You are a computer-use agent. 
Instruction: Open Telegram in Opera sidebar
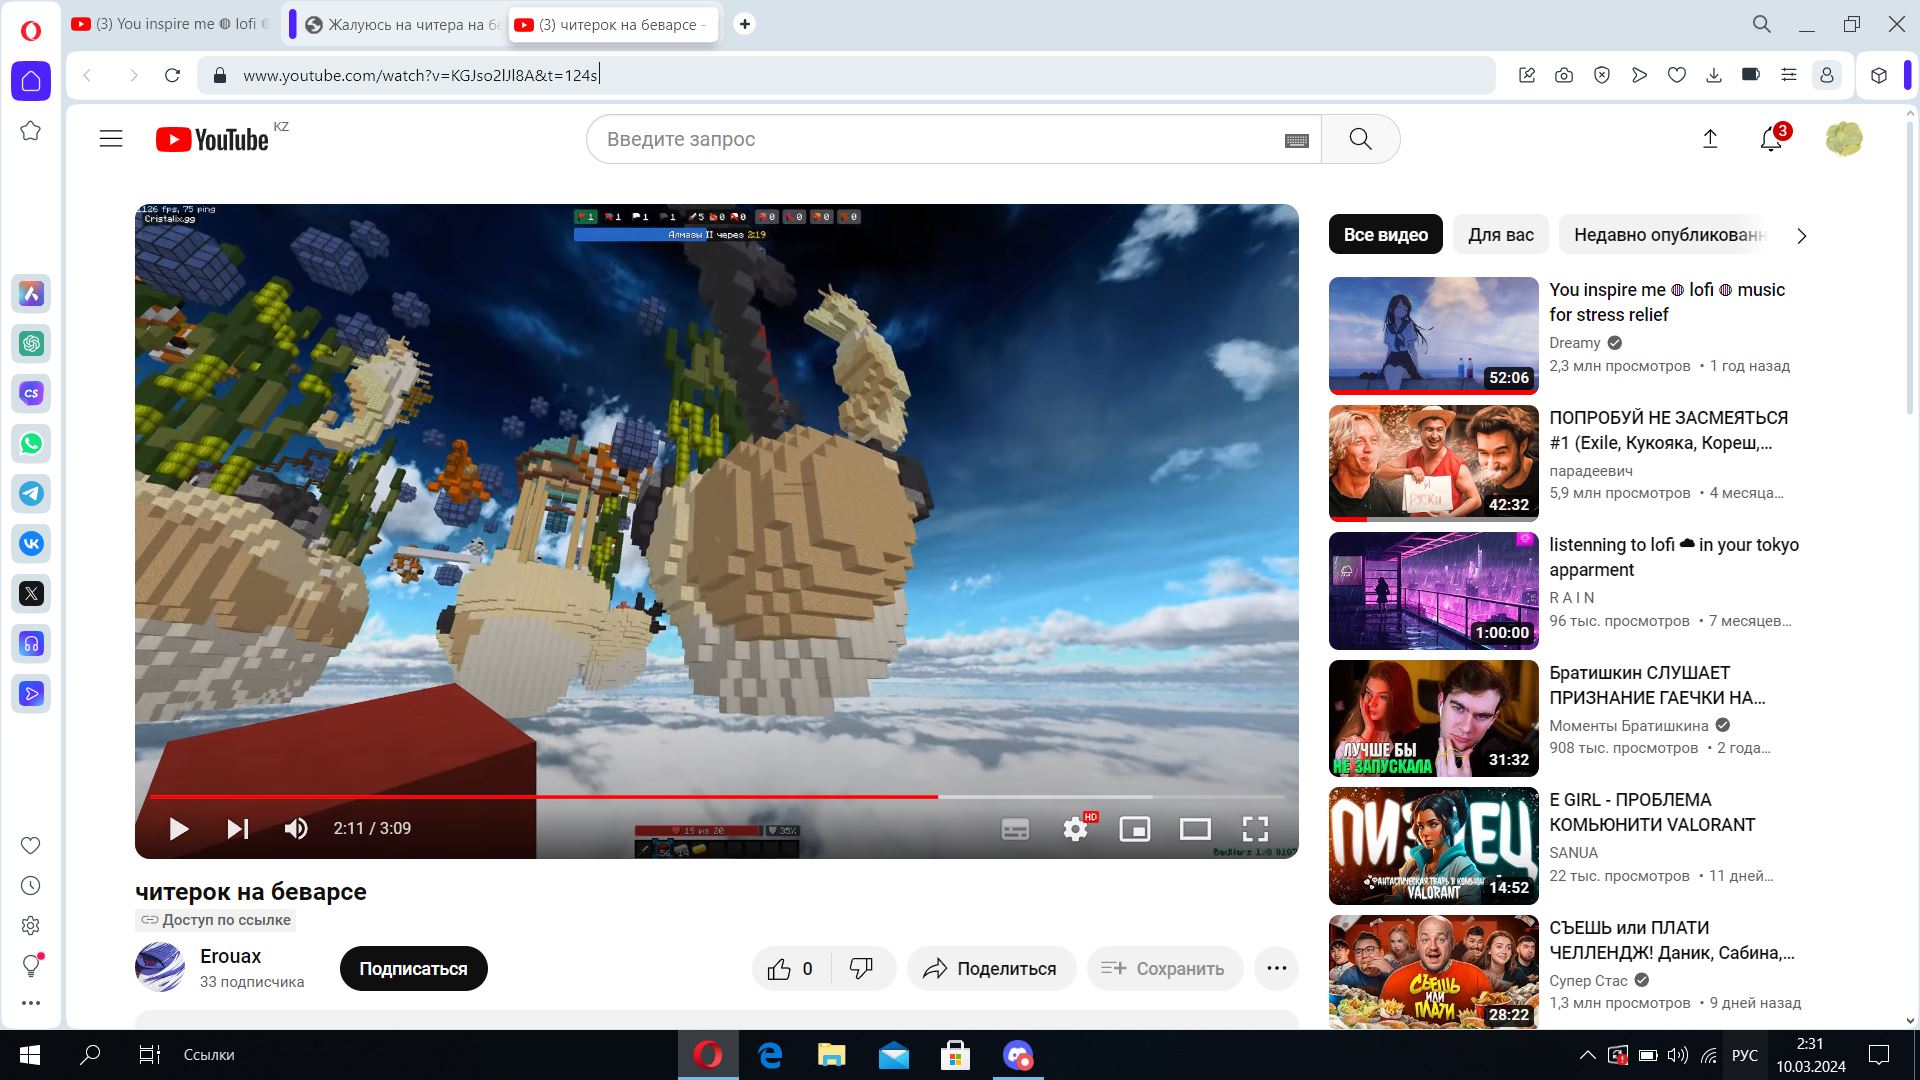[x=31, y=493]
